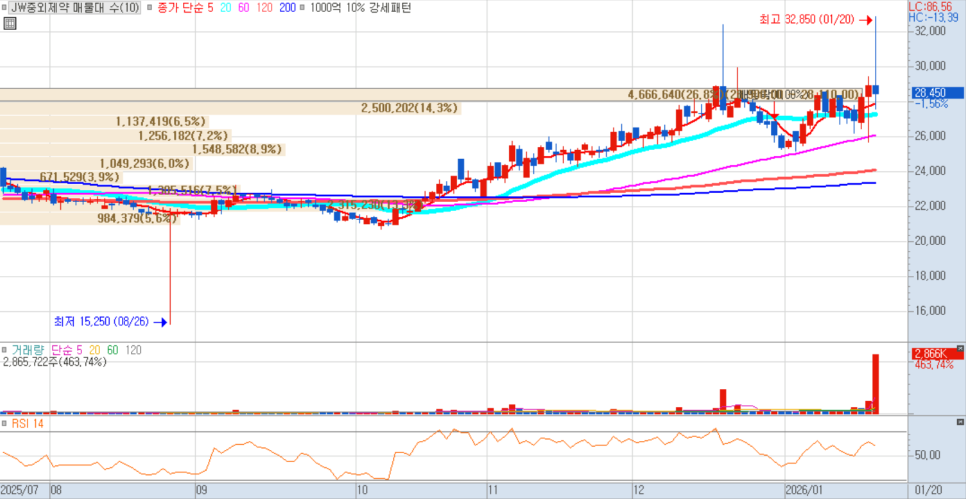Select the salmon 120 moving average label in price legend
966x499 pixels.
click(266, 8)
